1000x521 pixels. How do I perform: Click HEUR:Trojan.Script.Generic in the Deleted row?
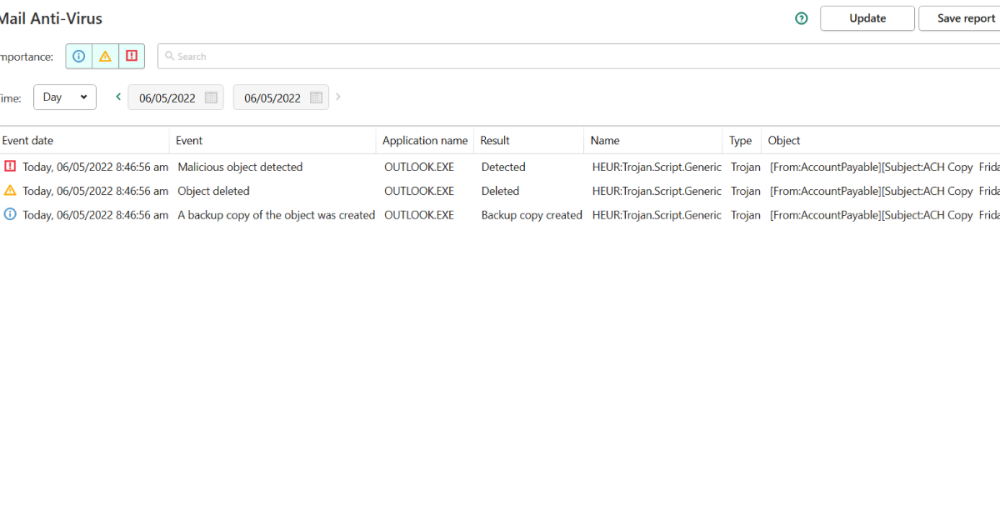coord(657,191)
